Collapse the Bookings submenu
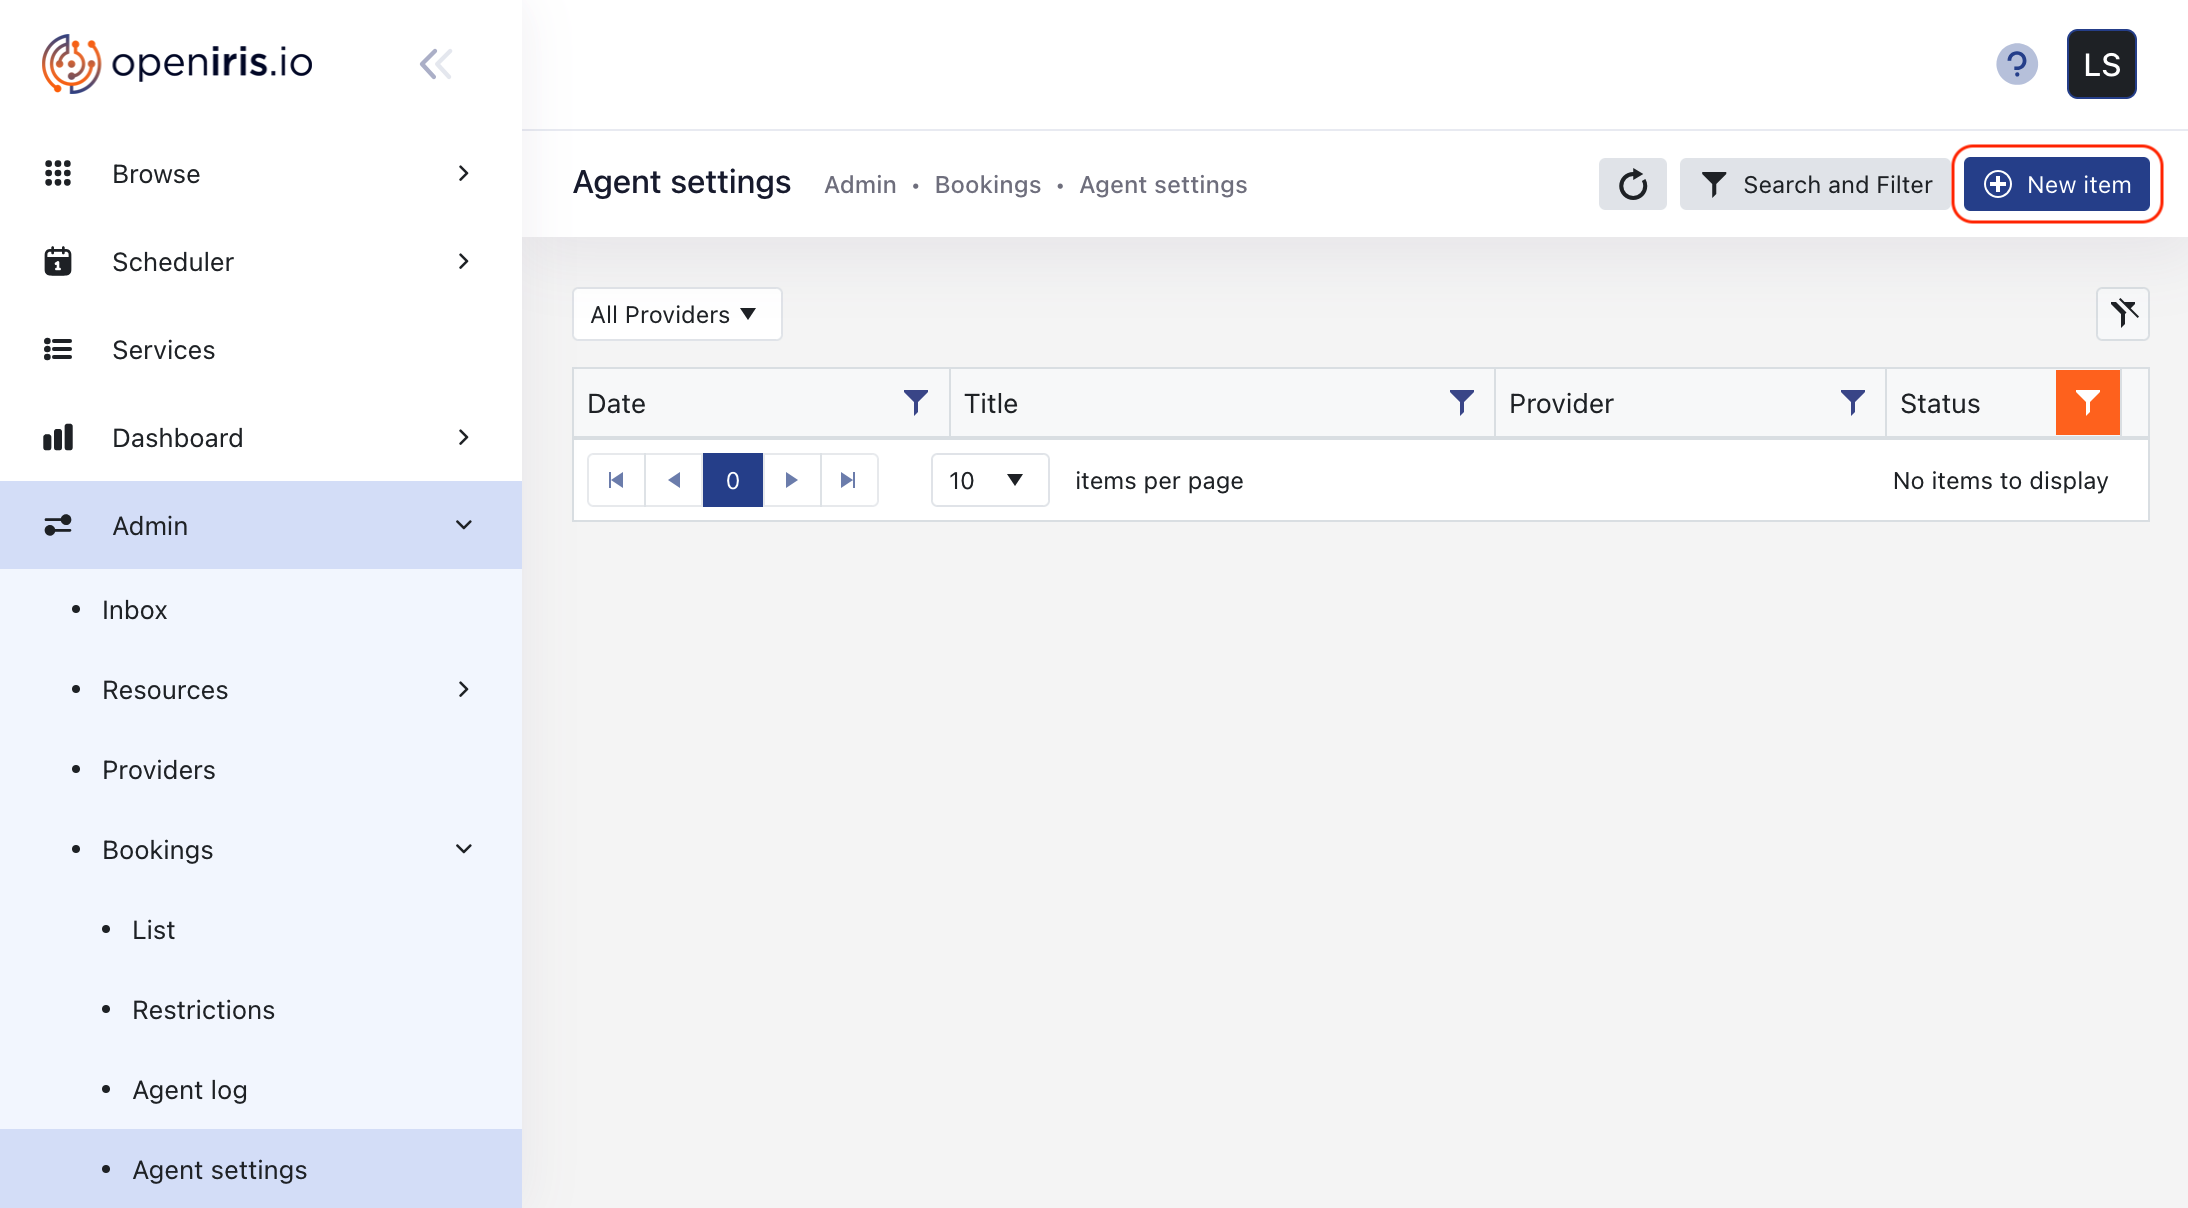Image resolution: width=2188 pixels, height=1208 pixels. point(463,848)
